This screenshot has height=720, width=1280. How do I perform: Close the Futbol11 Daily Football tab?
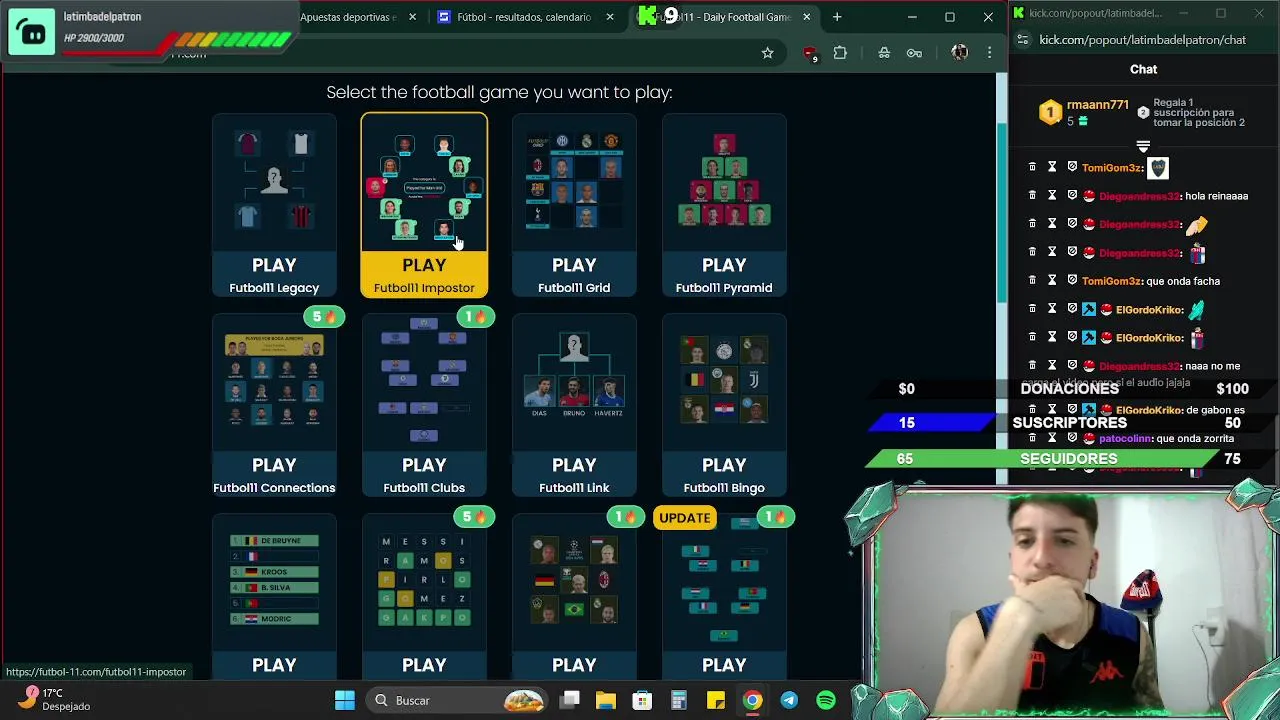(807, 17)
